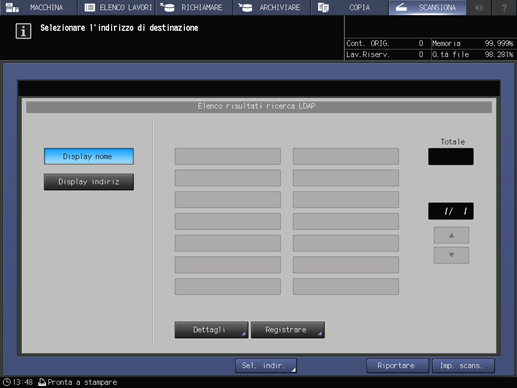Click the page indicator 1/1
This screenshot has height=388, width=517.
pyautogui.click(x=451, y=211)
